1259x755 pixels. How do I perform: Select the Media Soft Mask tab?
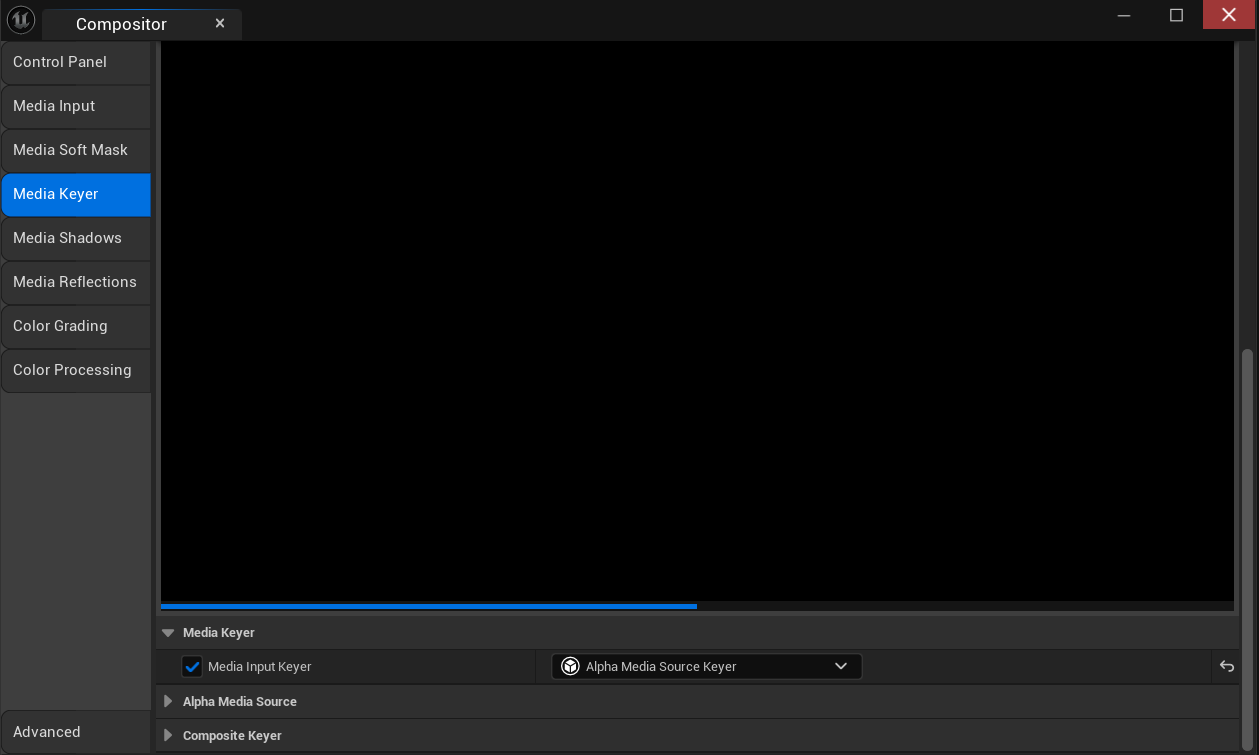(x=75, y=150)
